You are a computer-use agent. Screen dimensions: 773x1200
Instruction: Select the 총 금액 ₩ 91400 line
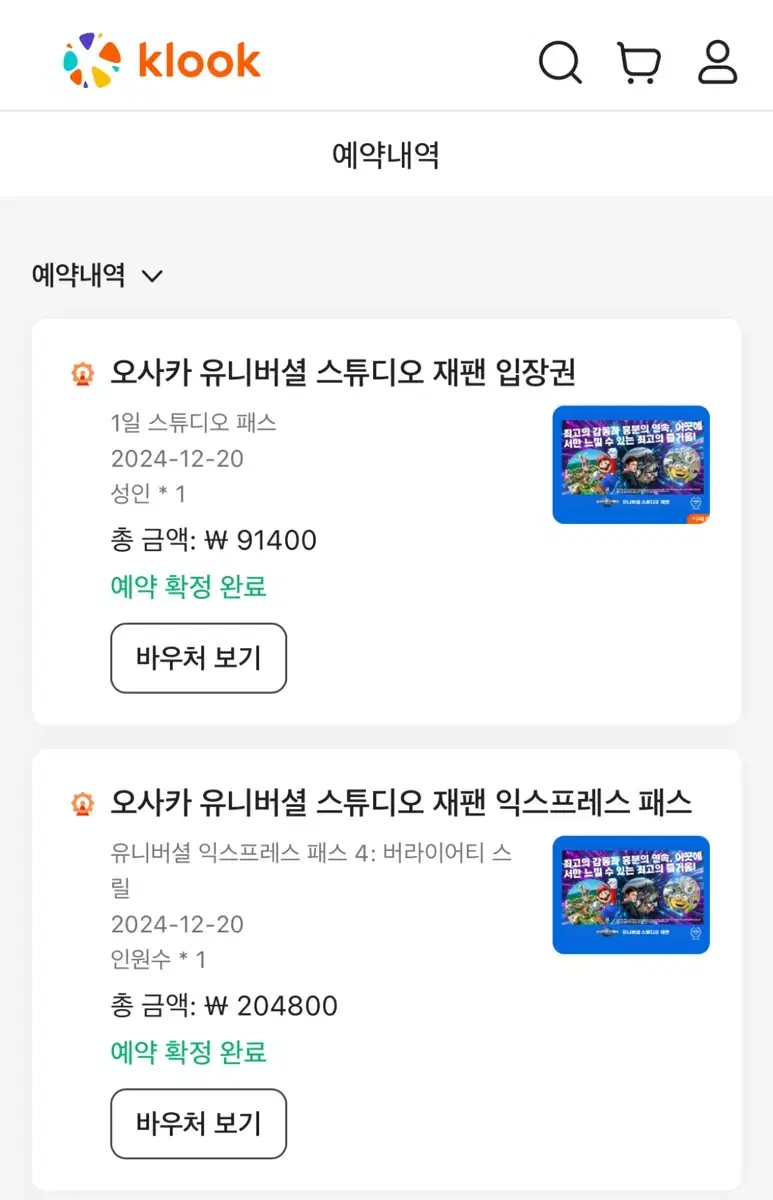pyautogui.click(x=213, y=541)
